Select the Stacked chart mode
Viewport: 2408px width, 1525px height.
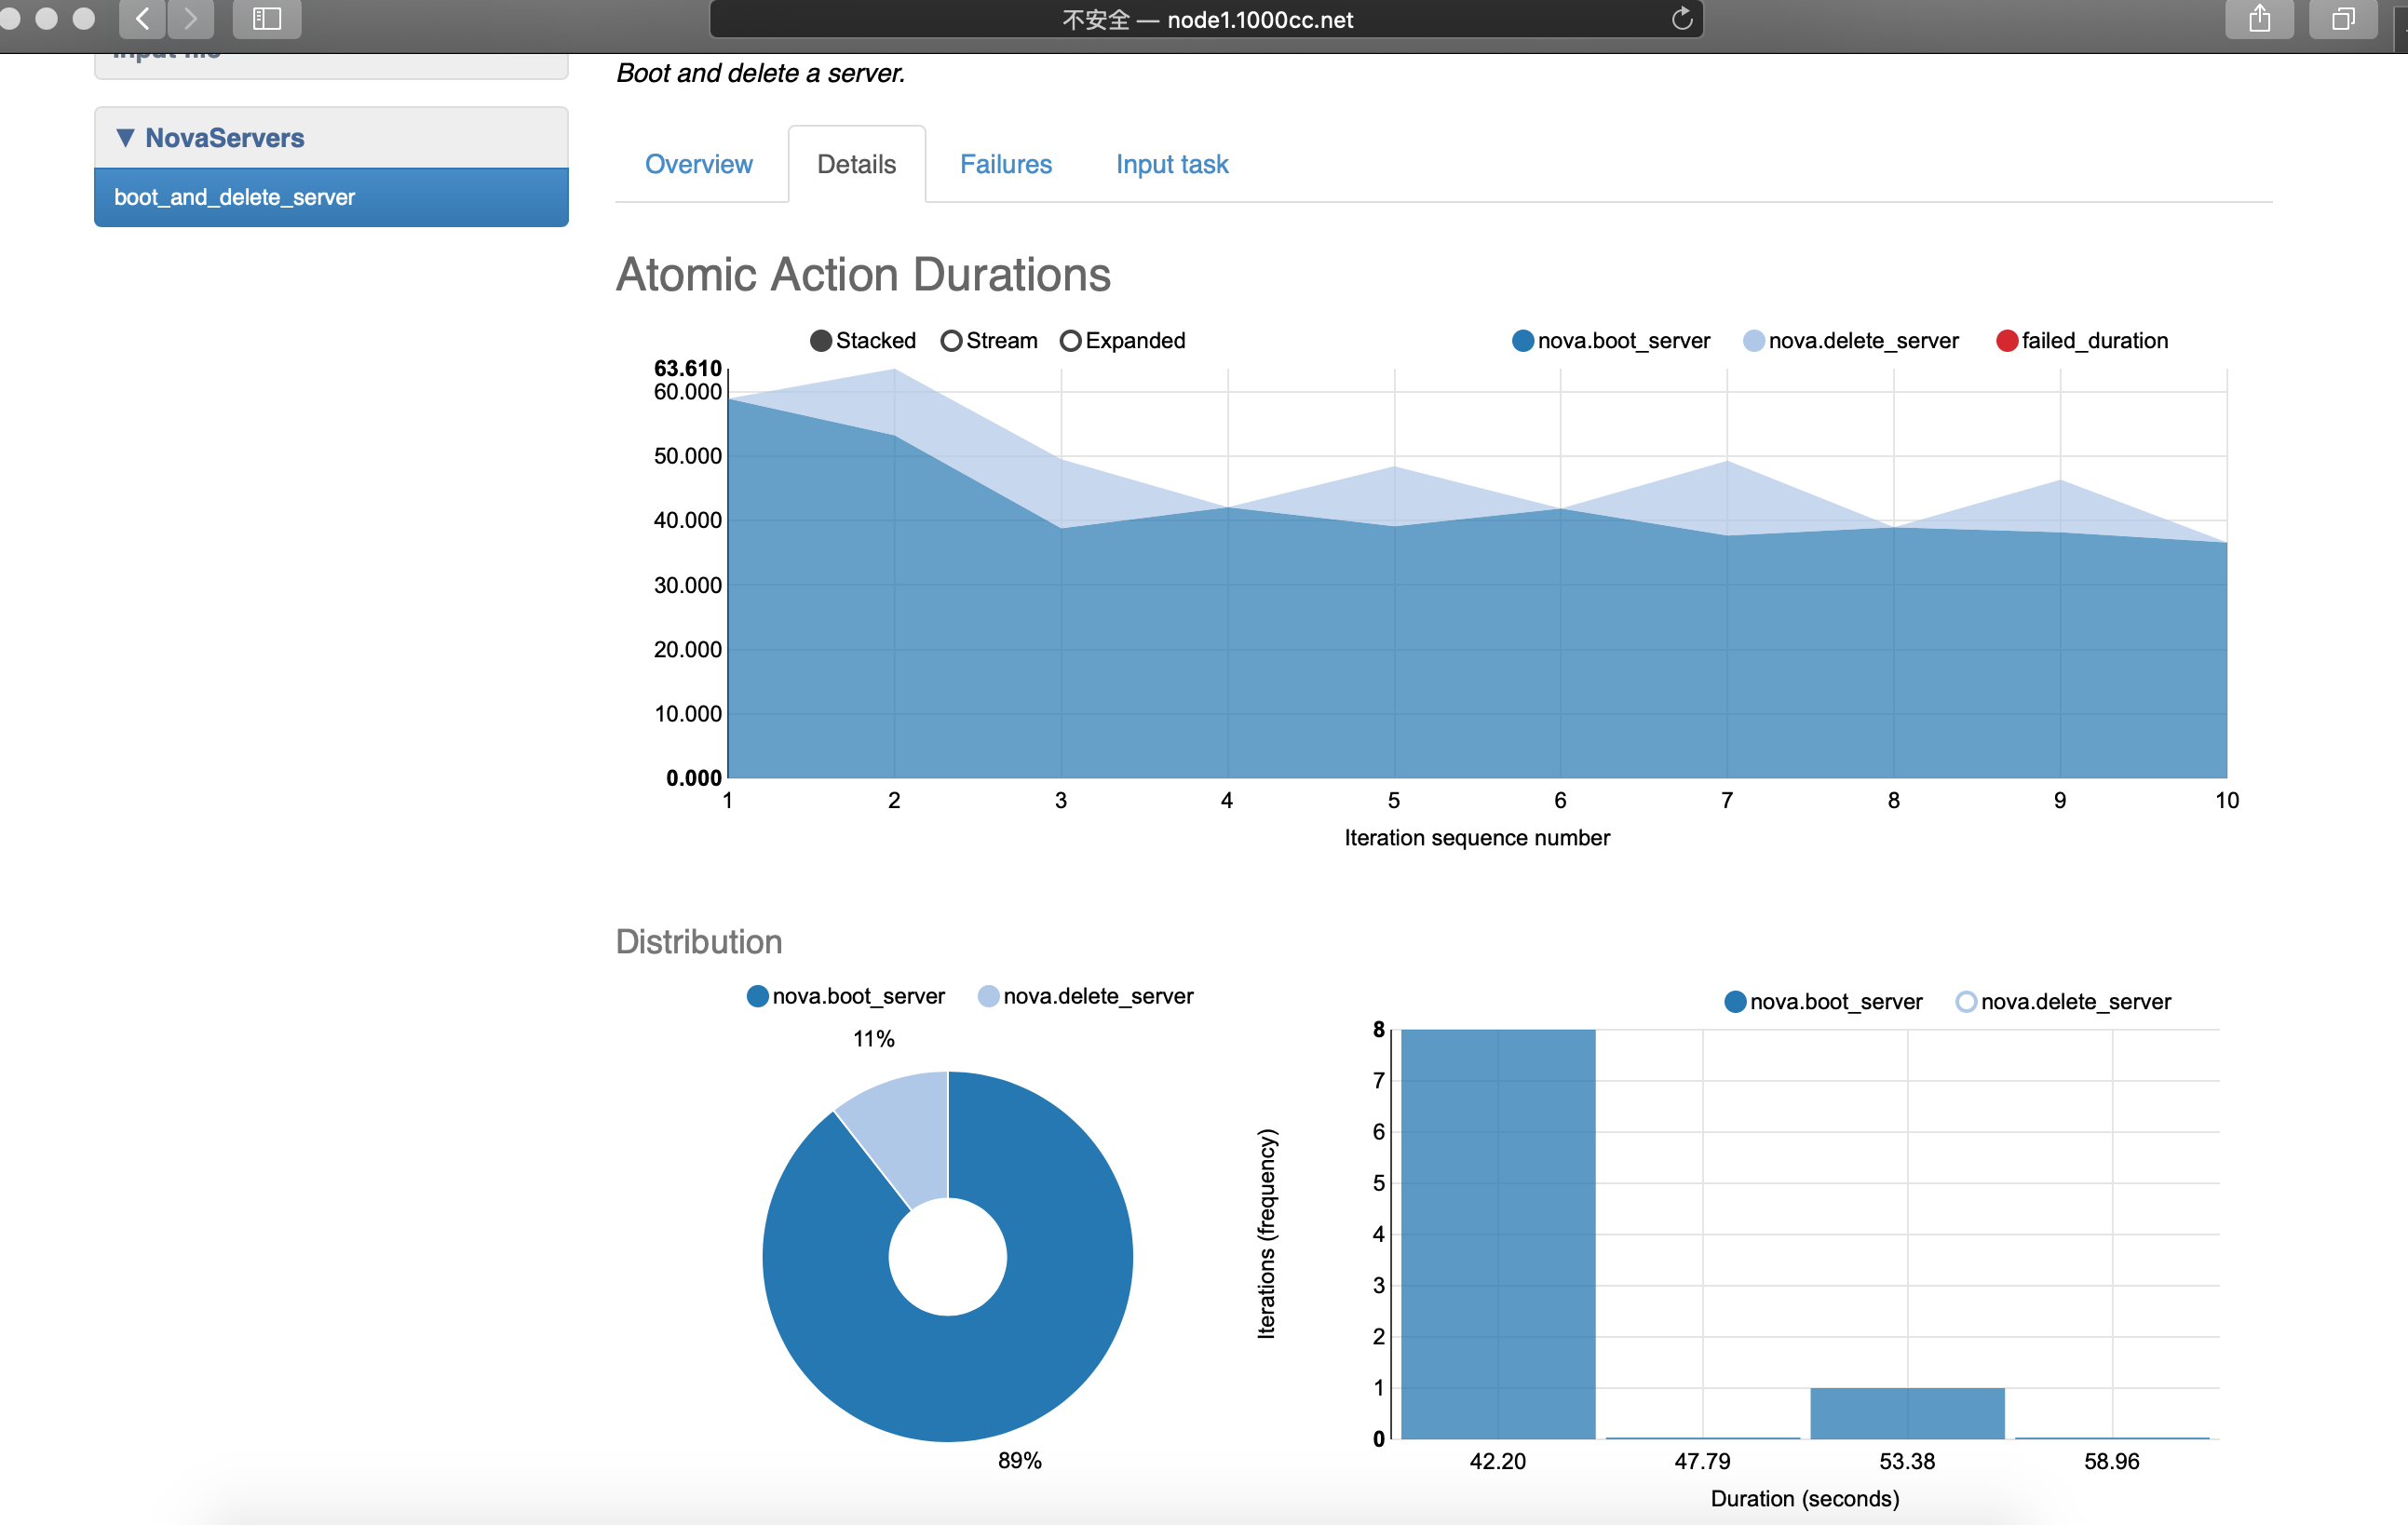821,341
